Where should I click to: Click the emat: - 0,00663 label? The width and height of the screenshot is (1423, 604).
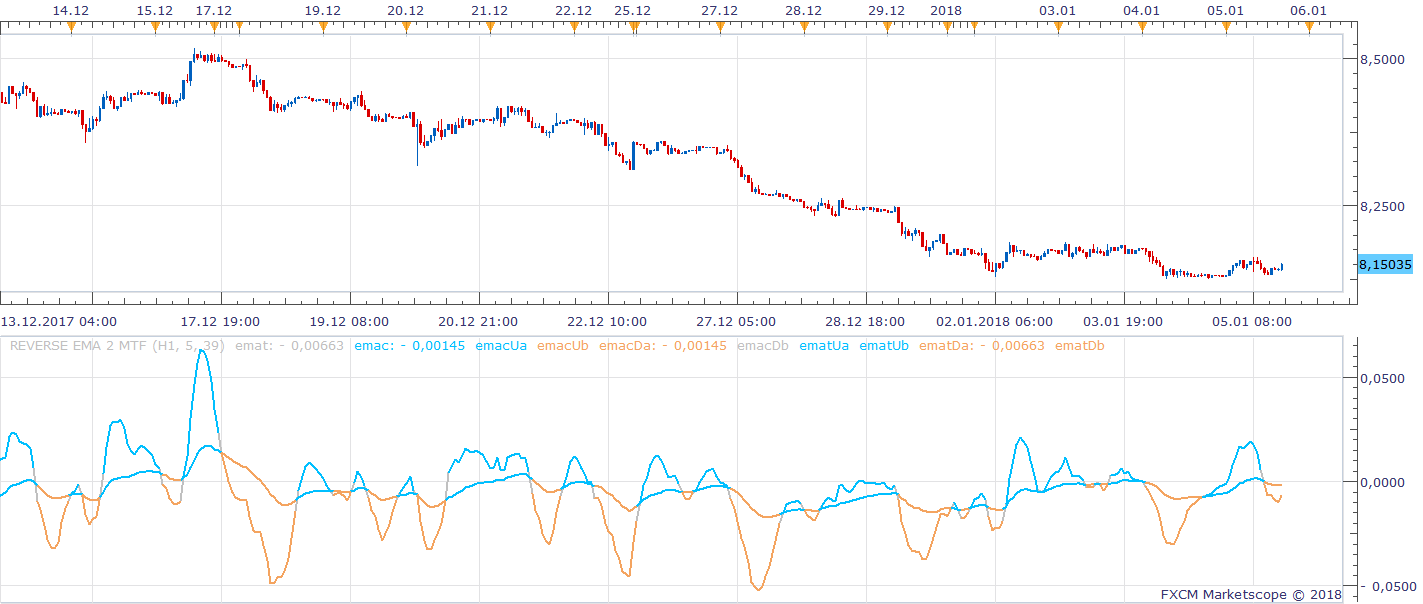[290, 346]
